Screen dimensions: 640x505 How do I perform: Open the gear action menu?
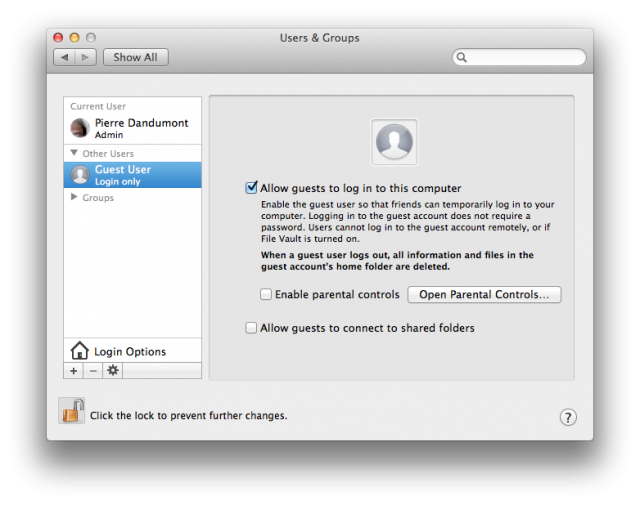[113, 371]
